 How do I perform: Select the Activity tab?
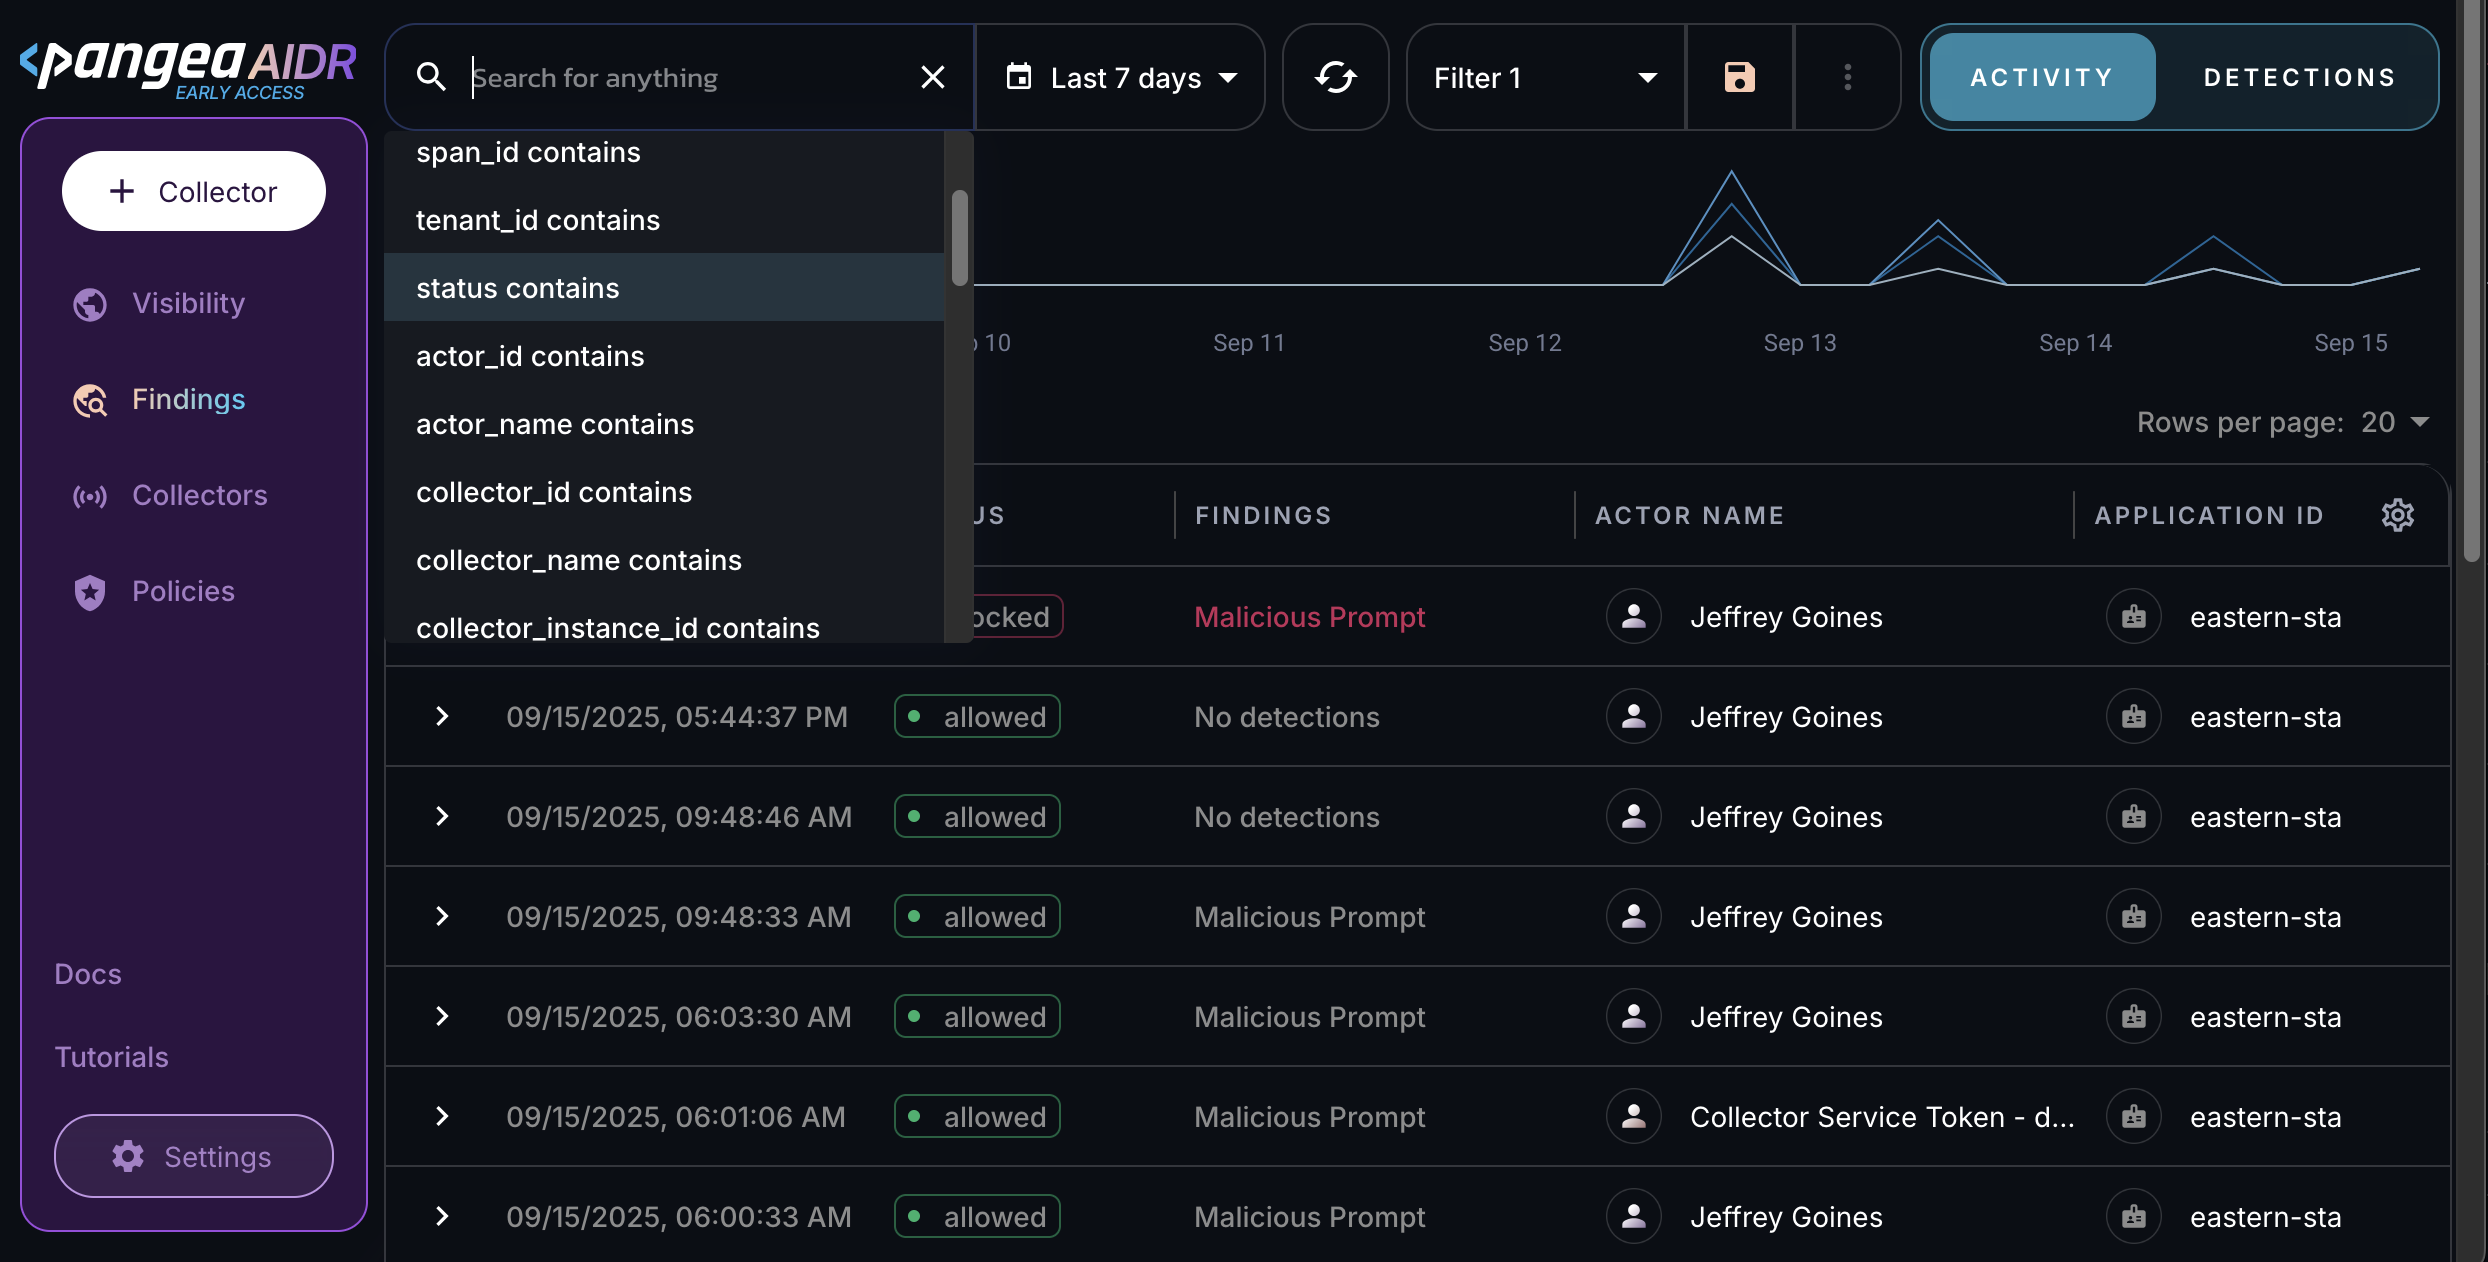[2041, 77]
